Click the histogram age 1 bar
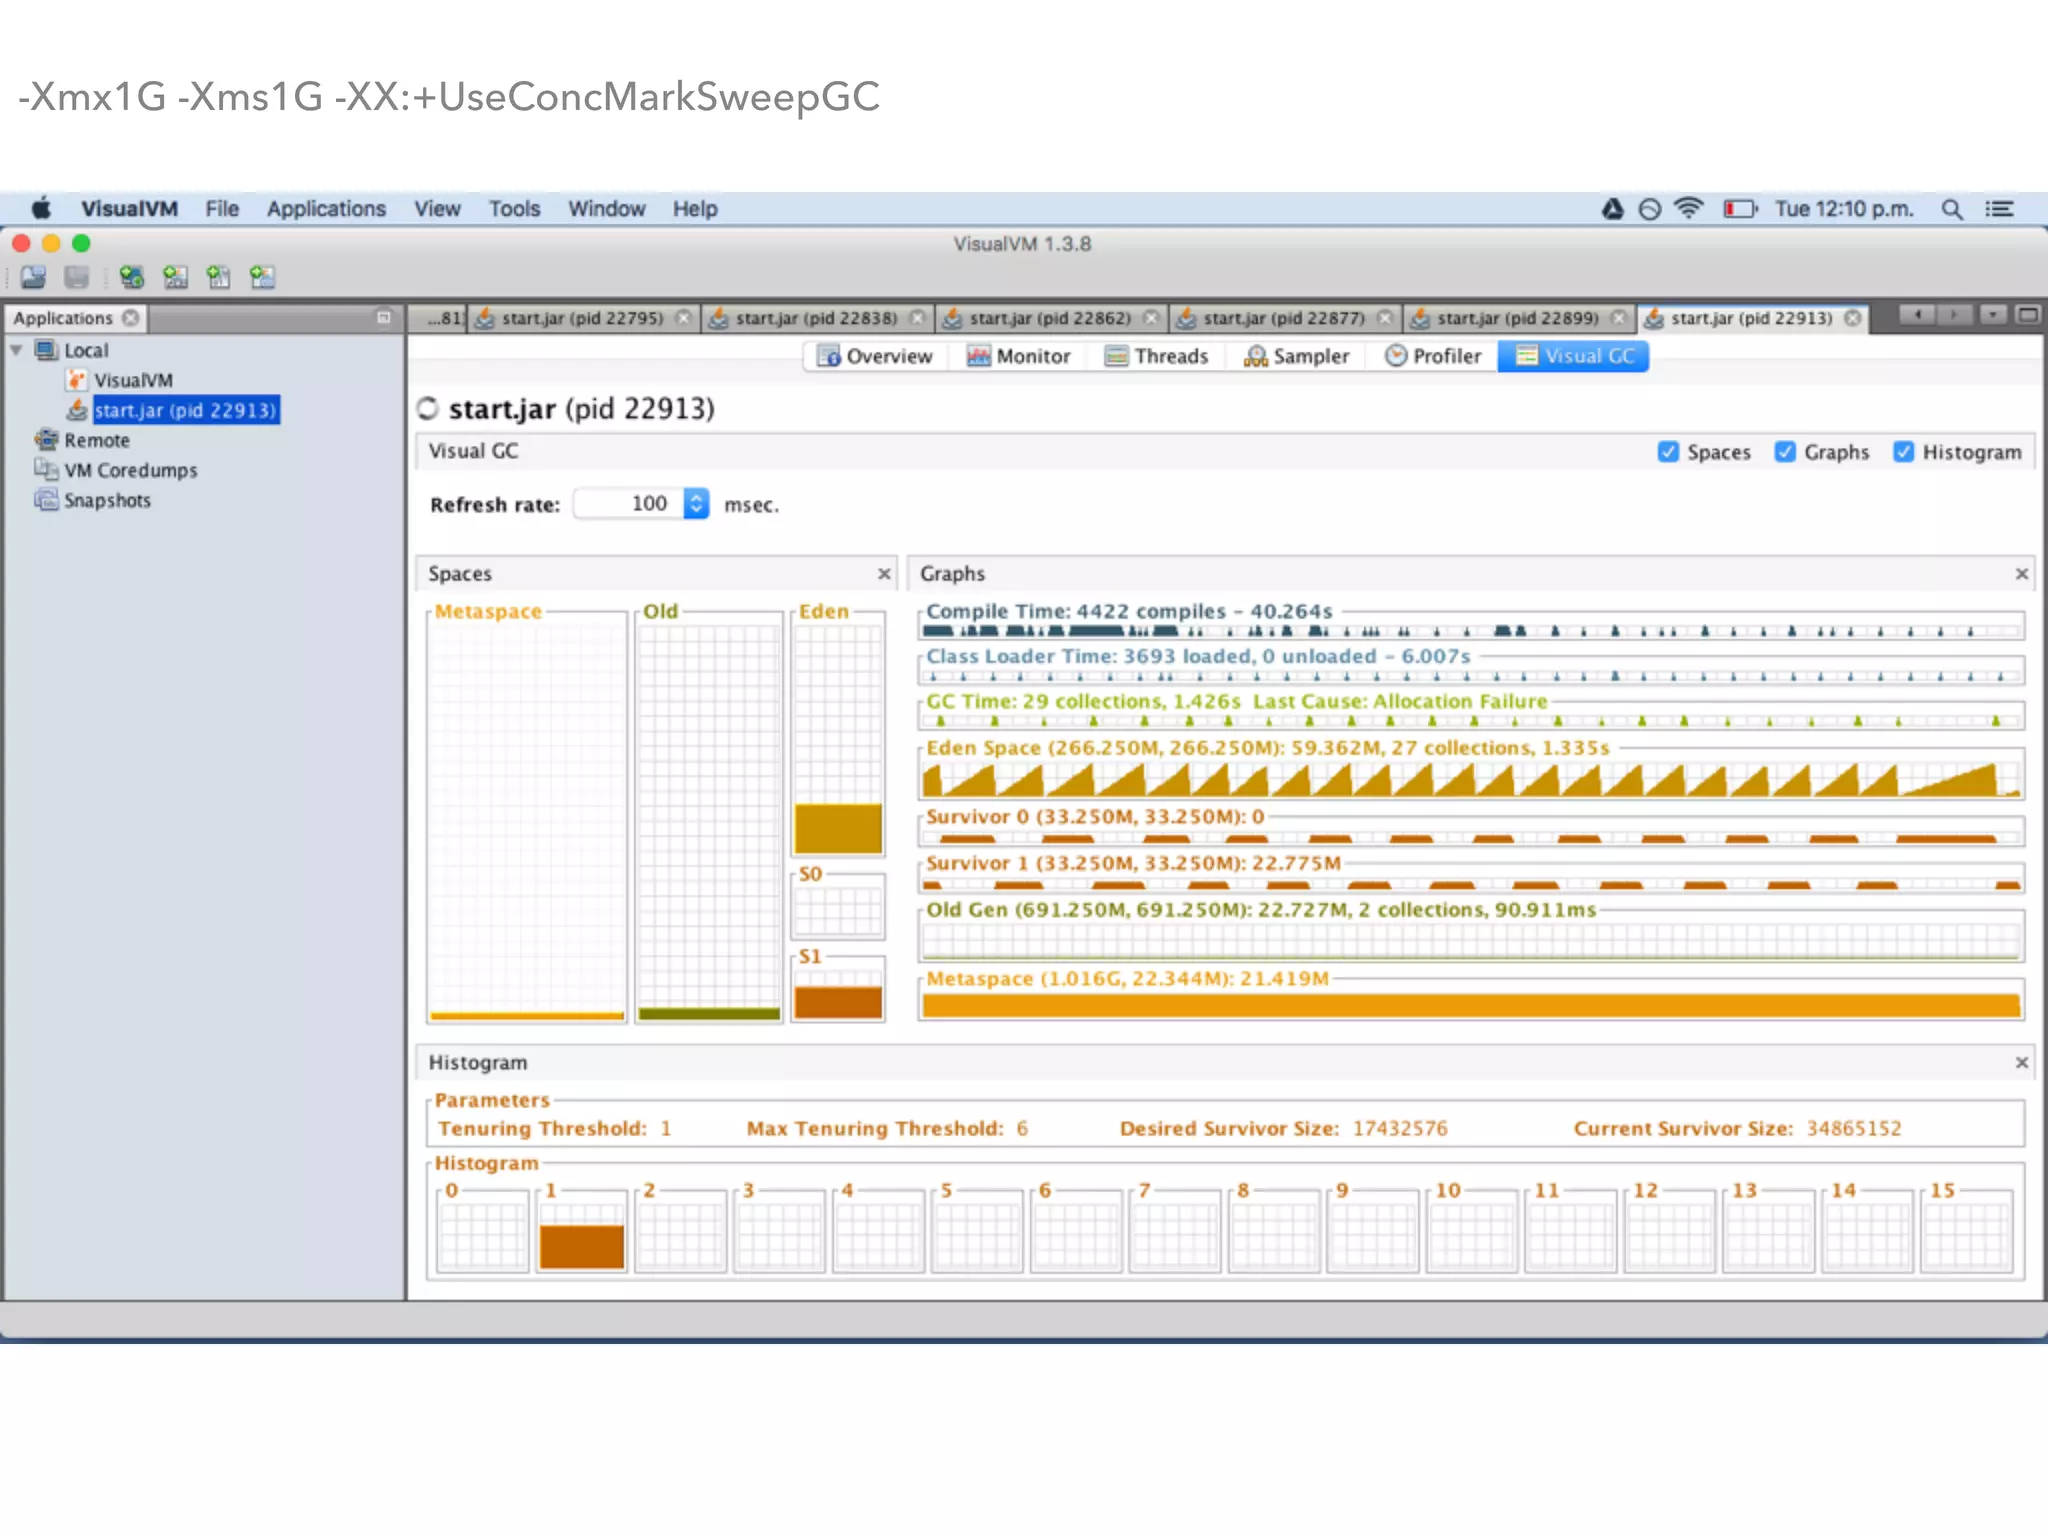Image resolution: width=2048 pixels, height=1536 pixels. point(581,1246)
